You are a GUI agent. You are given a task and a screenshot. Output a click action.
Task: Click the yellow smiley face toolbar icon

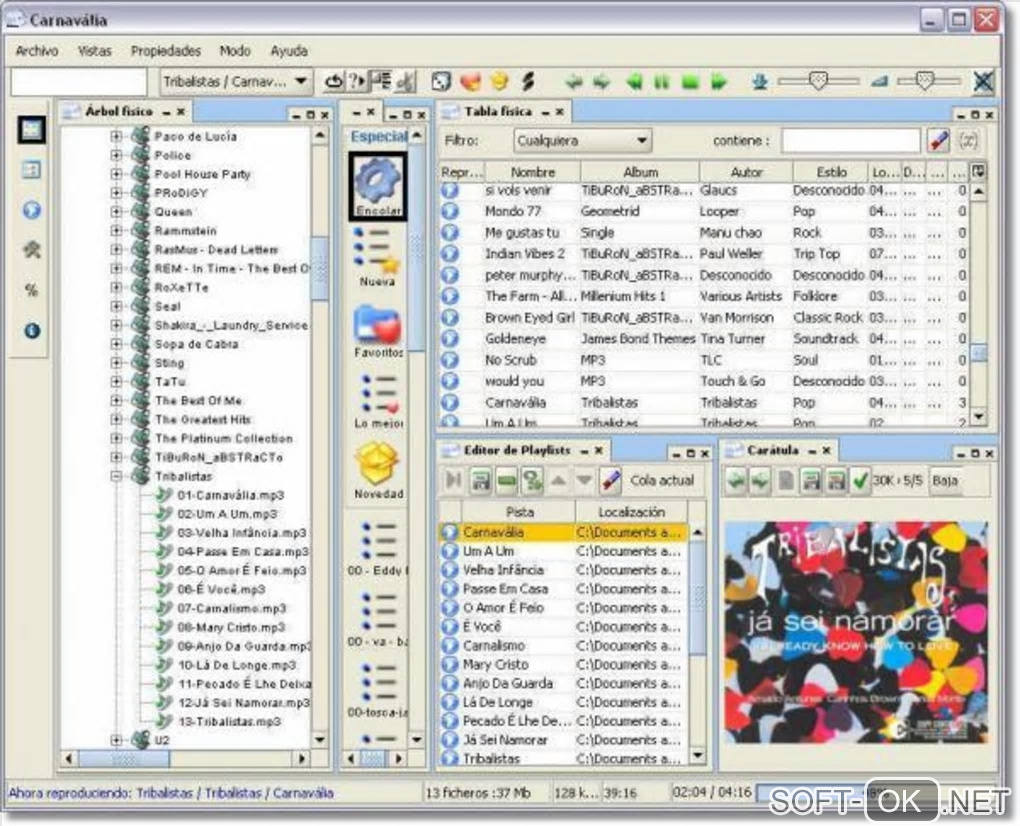pyautogui.click(x=500, y=82)
